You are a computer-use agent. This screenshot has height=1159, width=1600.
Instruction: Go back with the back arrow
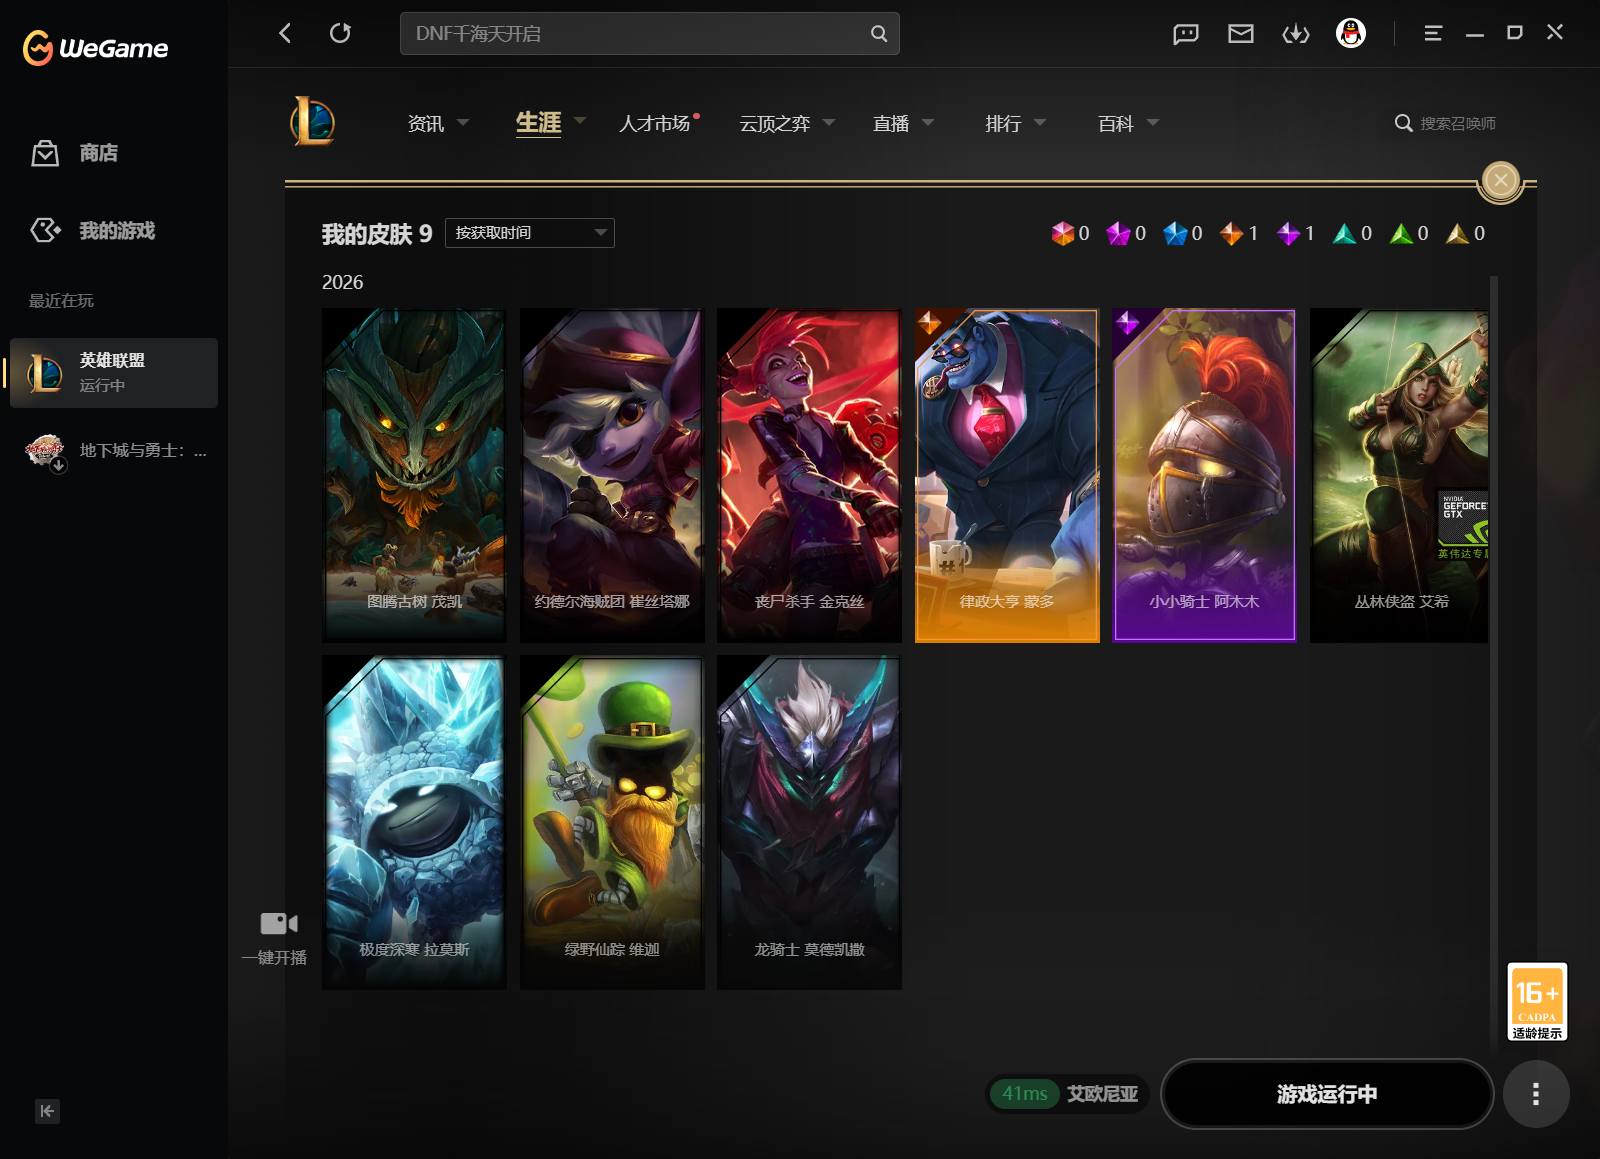click(x=285, y=33)
